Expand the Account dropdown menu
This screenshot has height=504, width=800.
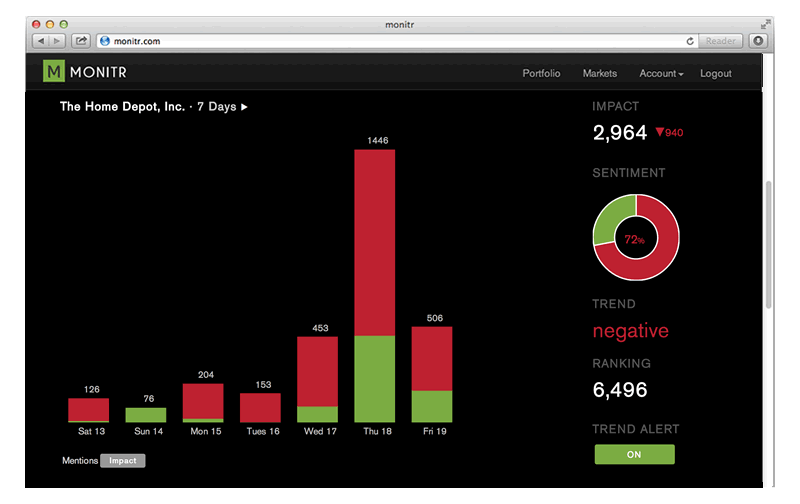pyautogui.click(x=661, y=73)
